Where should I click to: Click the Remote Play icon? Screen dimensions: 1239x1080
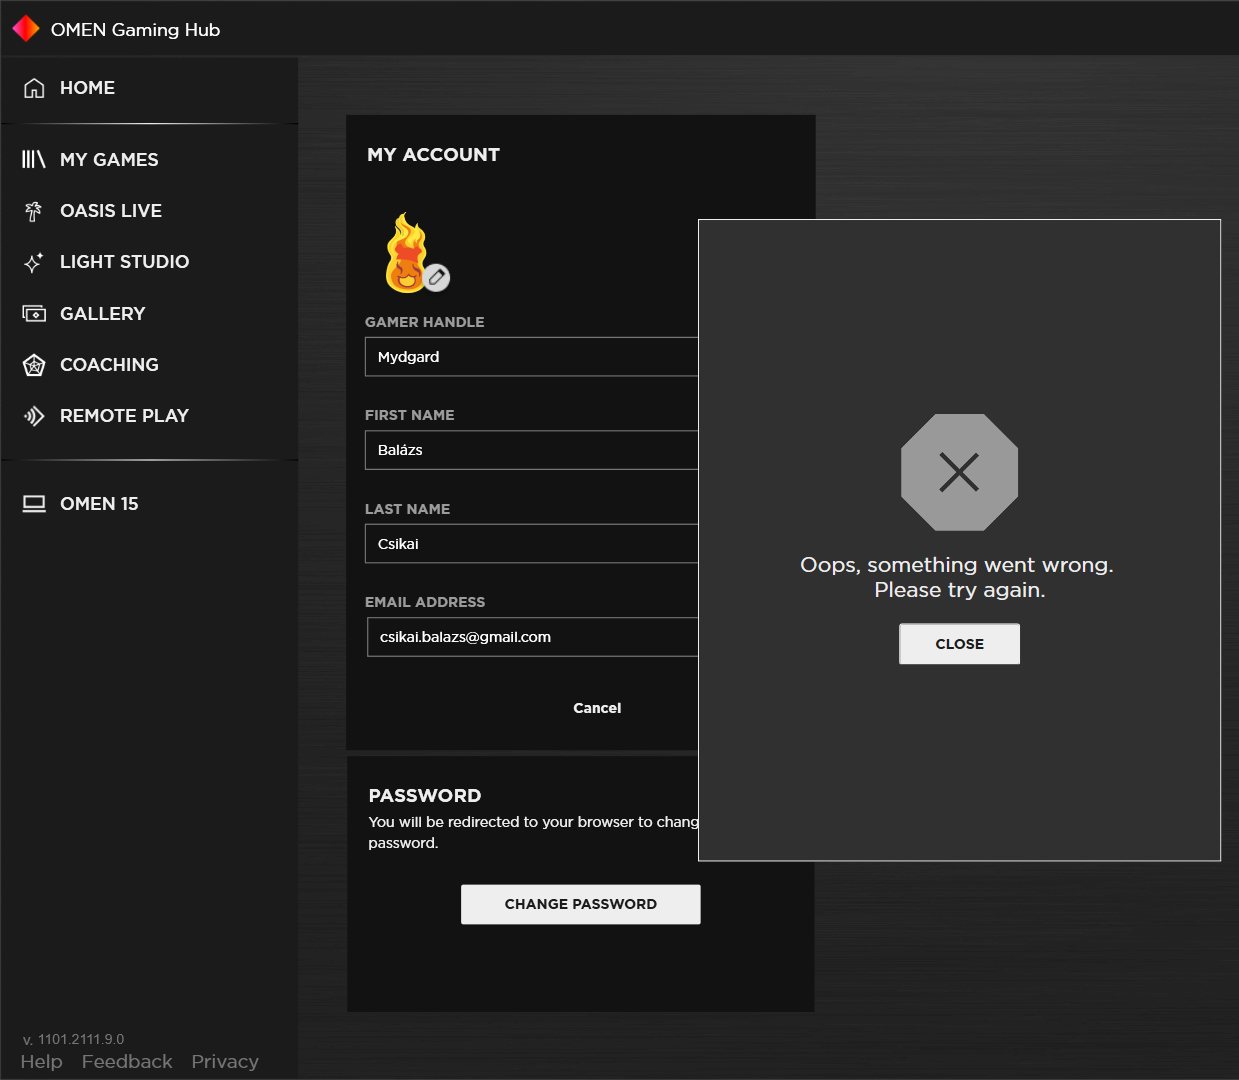click(34, 416)
